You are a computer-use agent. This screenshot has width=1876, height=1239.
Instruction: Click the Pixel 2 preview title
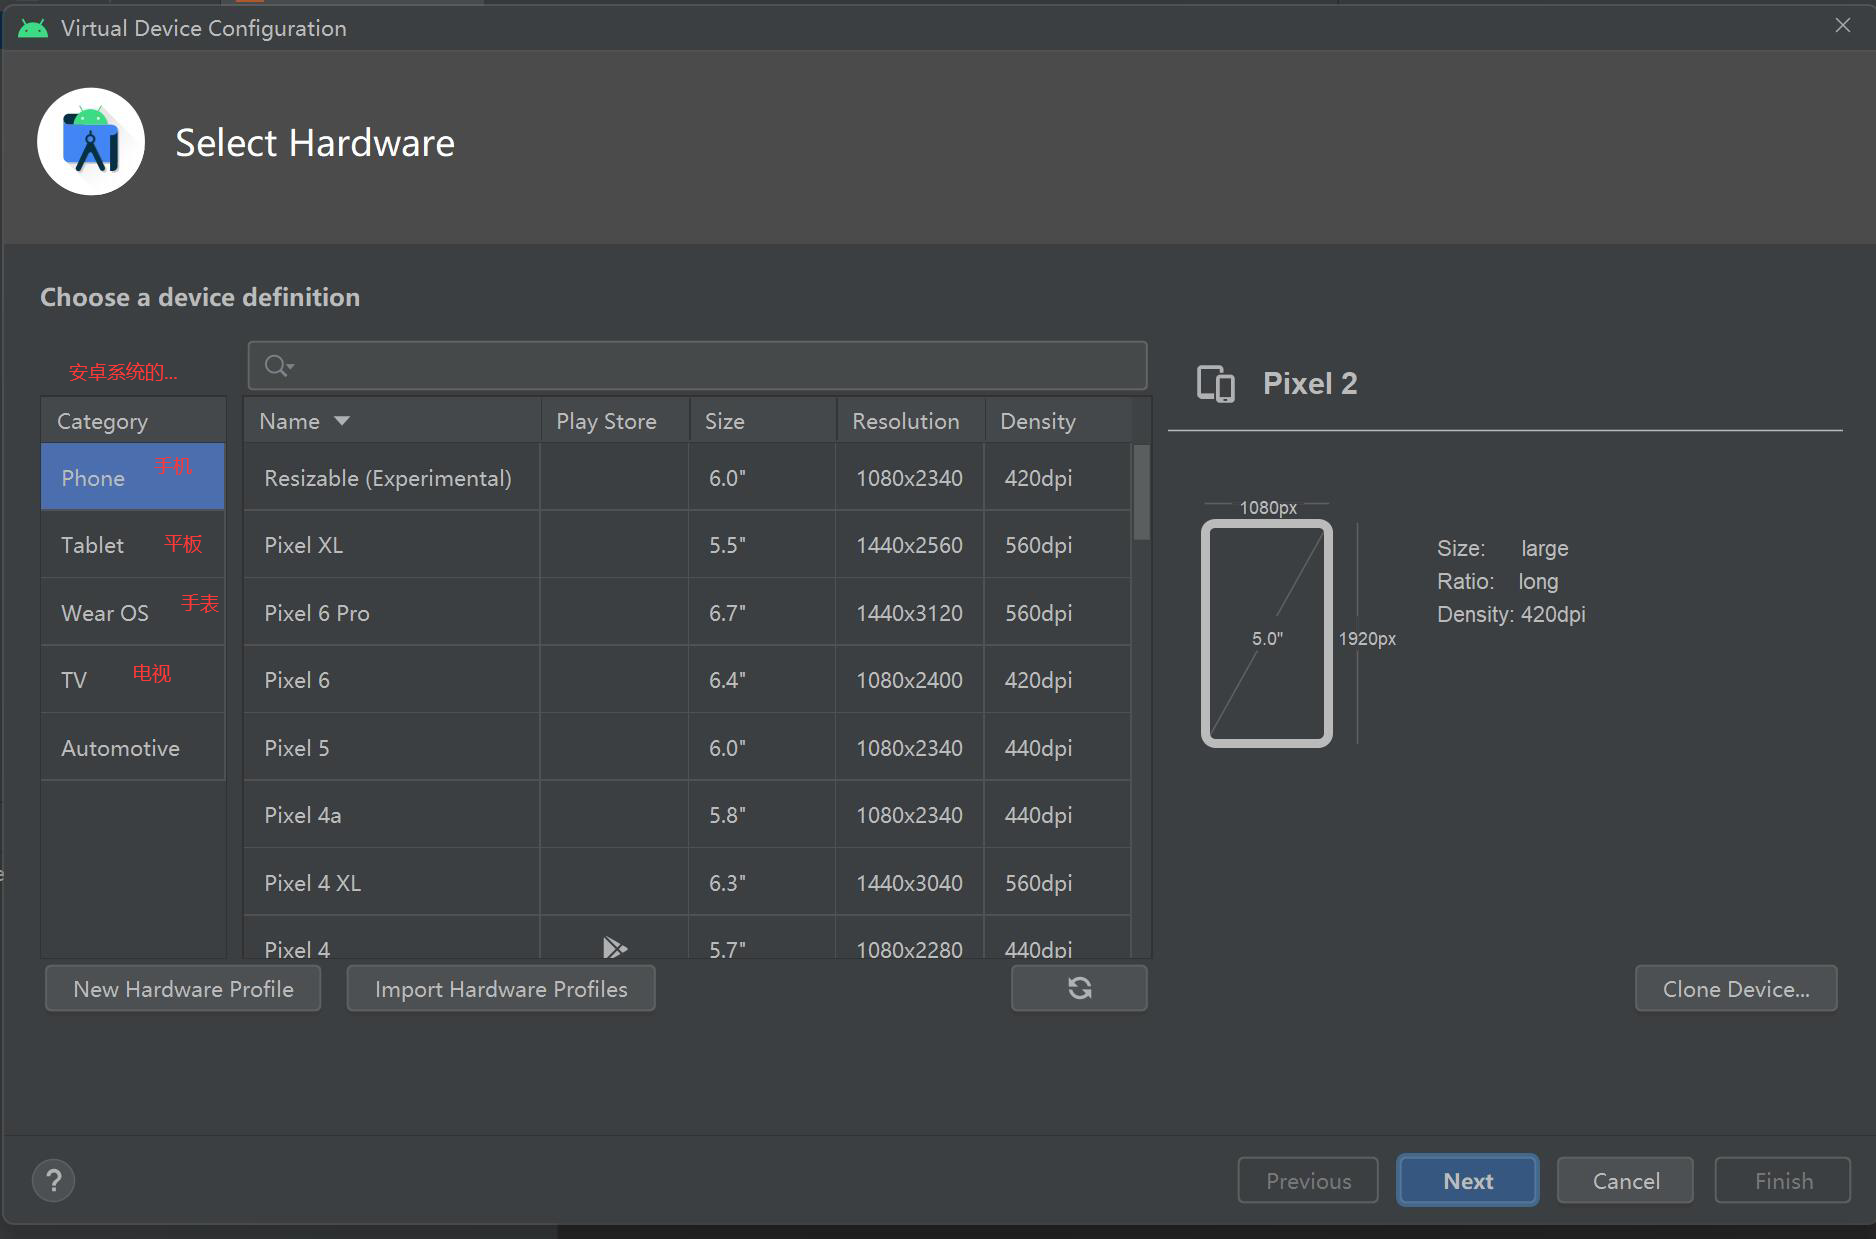[x=1310, y=384]
